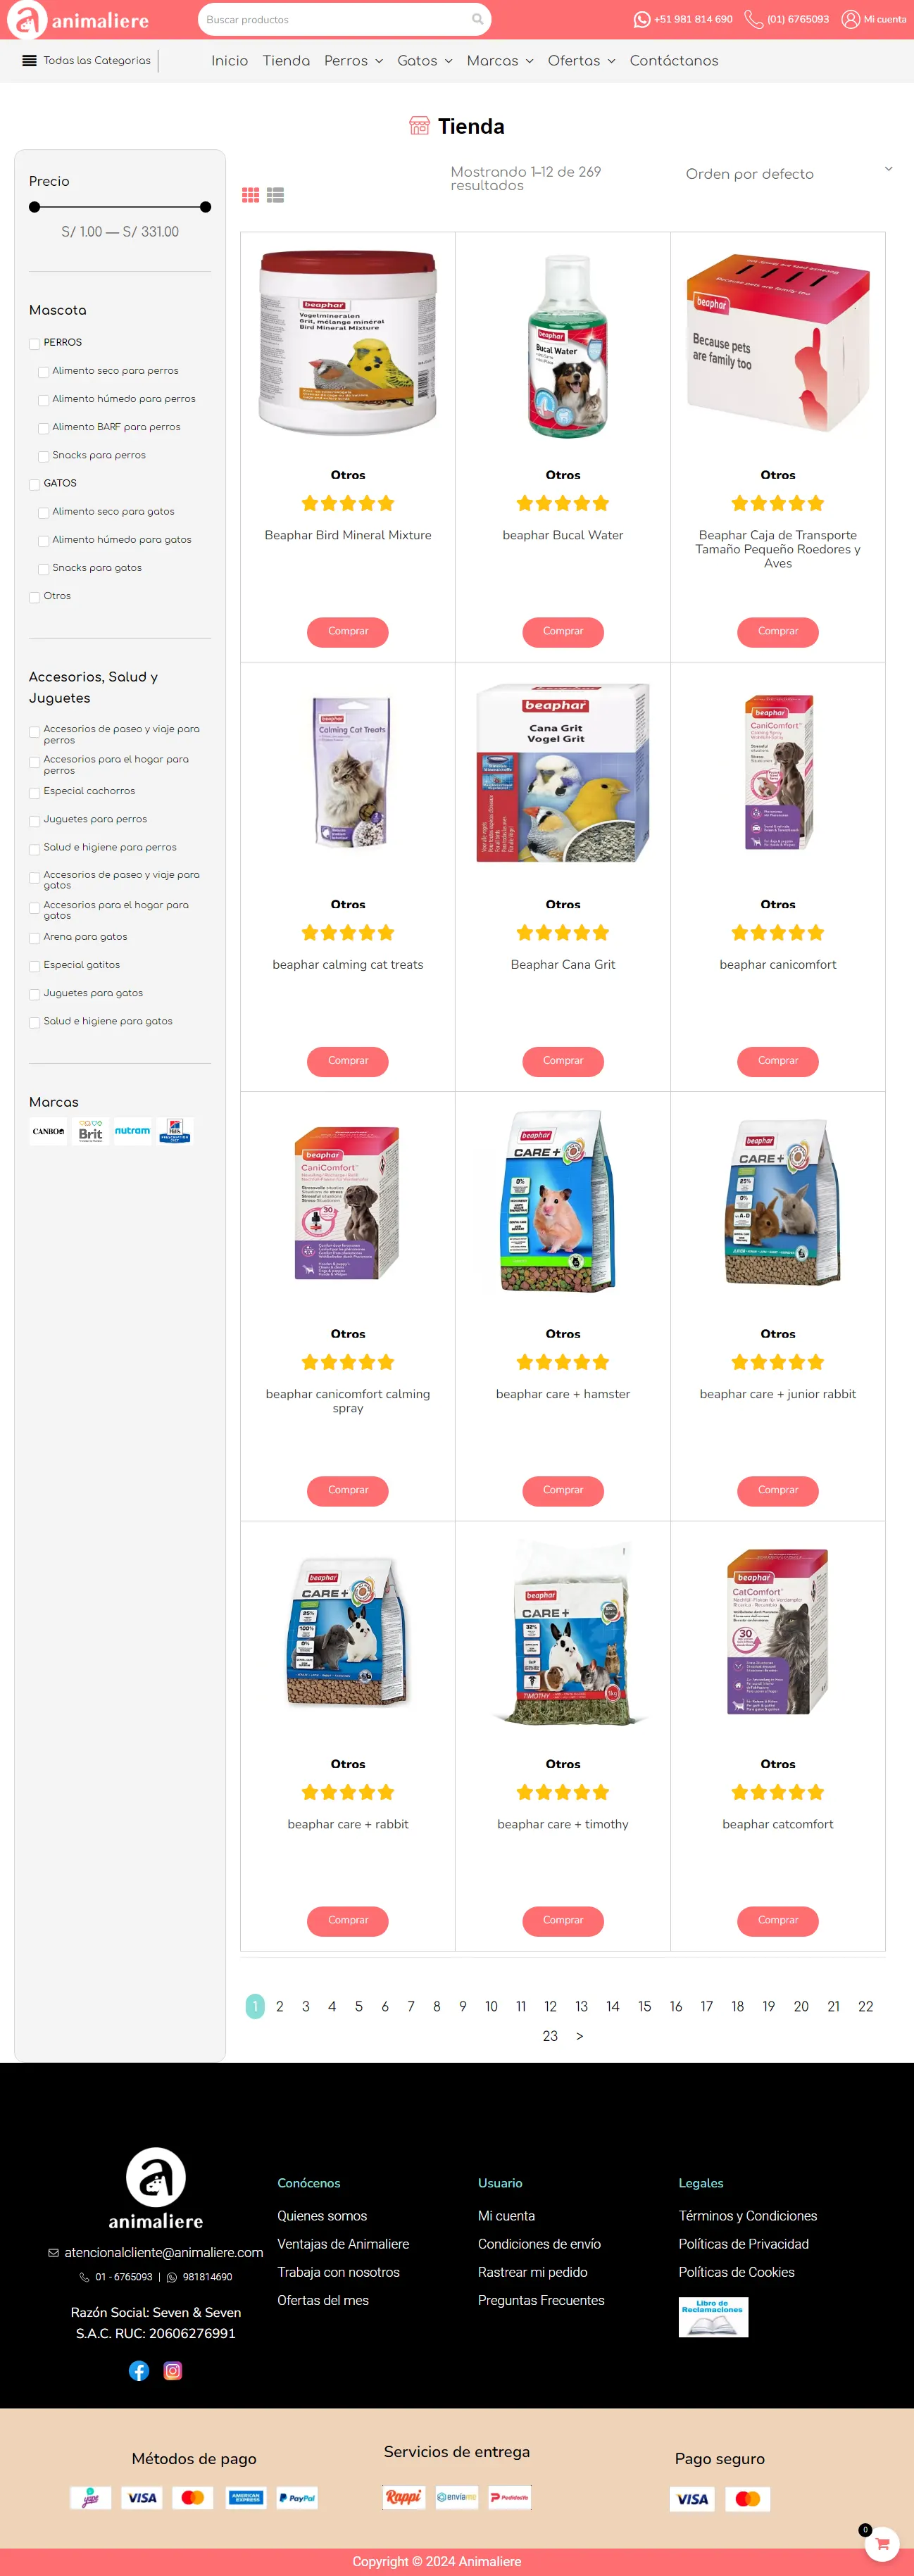Enable the Arena para gatos checkbox
The width and height of the screenshot is (914, 2576).
coord(35,938)
